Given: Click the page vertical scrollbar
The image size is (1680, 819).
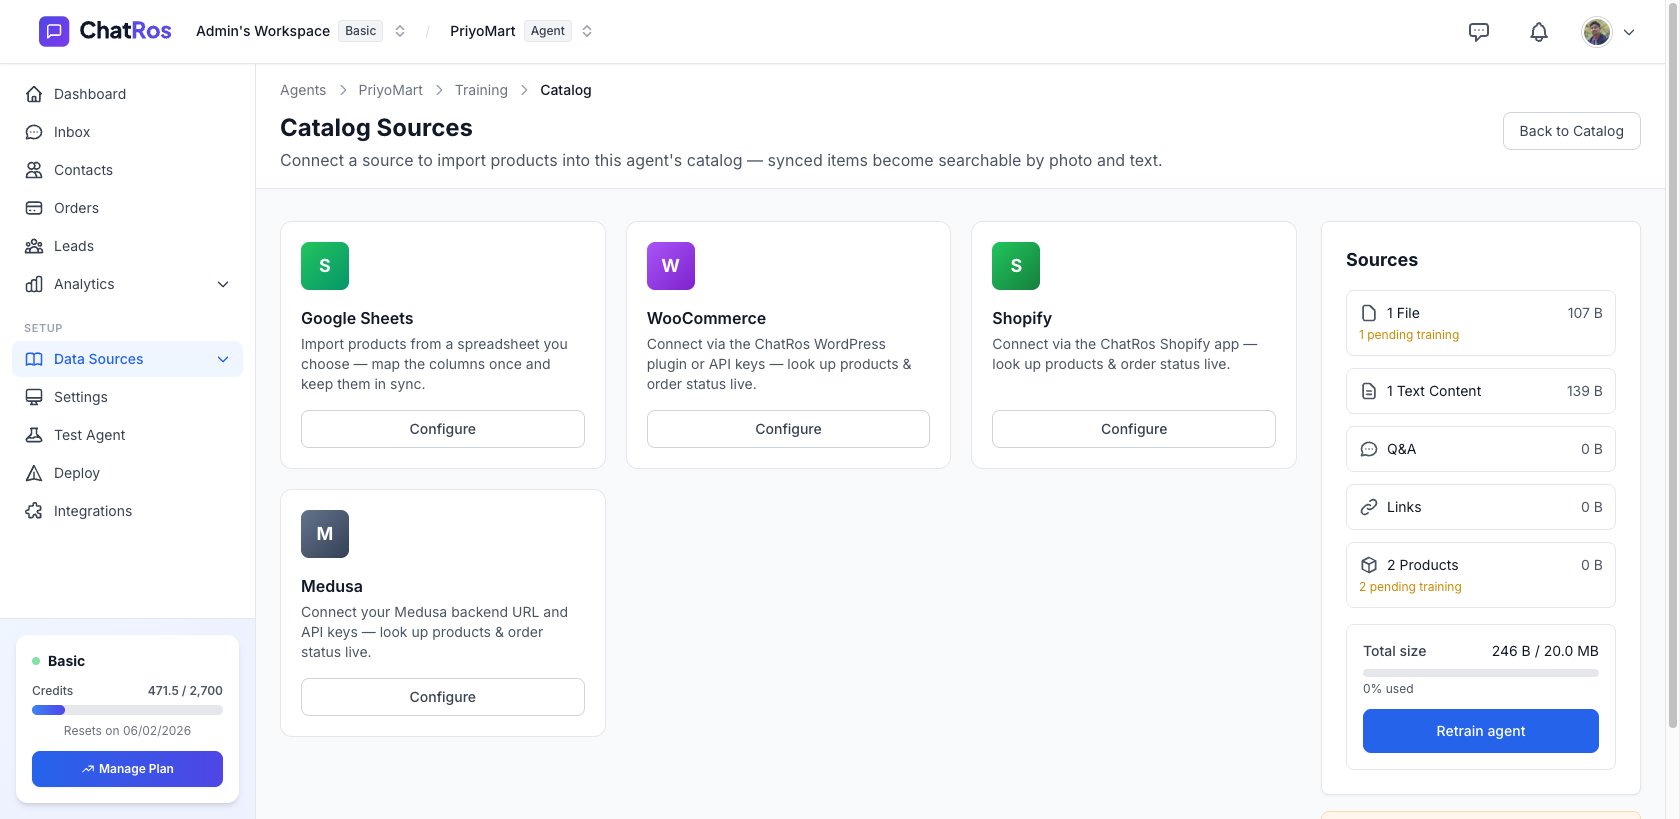Looking at the screenshot, I should click(x=1672, y=365).
